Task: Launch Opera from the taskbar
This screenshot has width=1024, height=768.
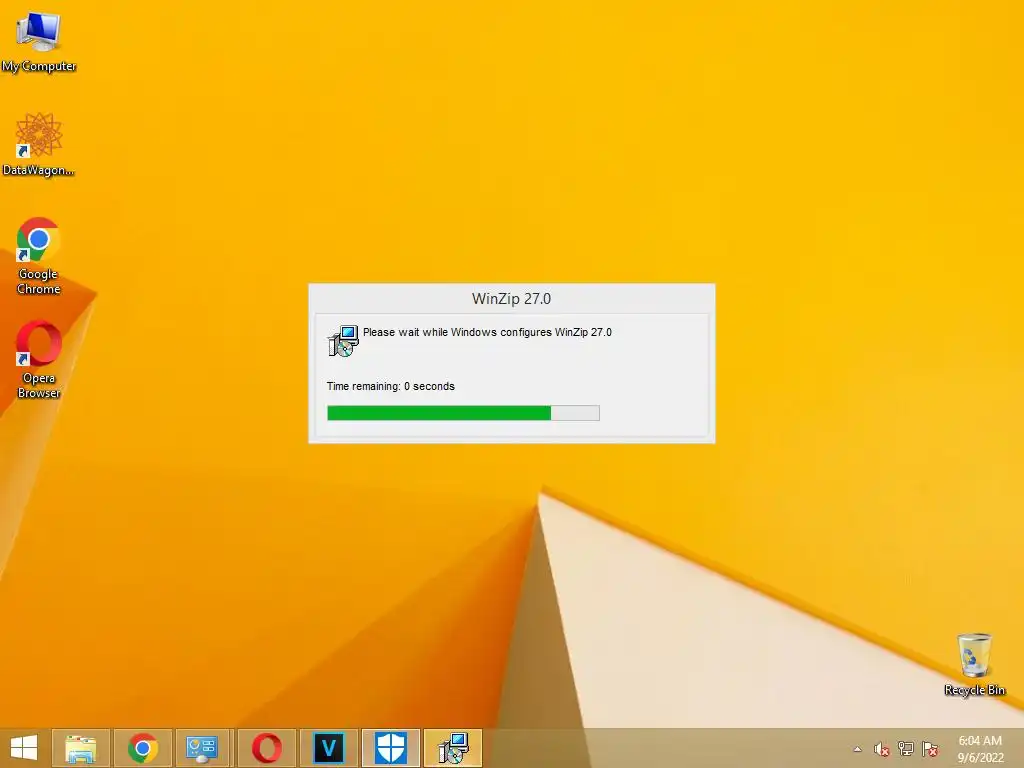Action: tap(267, 748)
